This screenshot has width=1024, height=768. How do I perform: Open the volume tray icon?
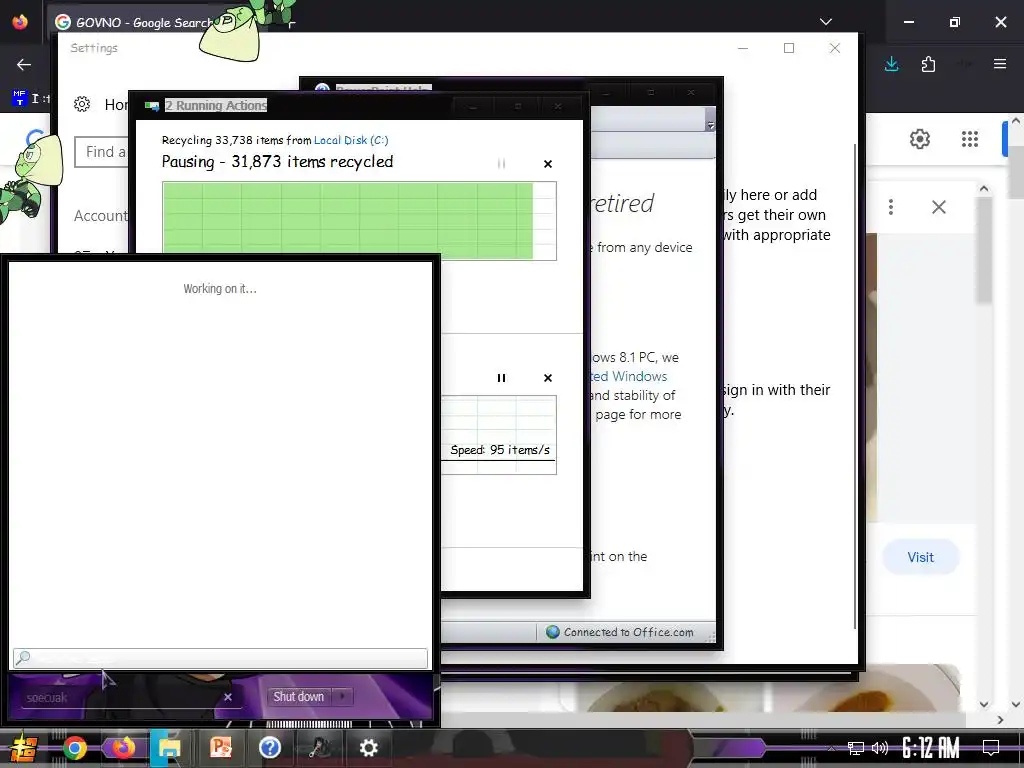click(880, 748)
